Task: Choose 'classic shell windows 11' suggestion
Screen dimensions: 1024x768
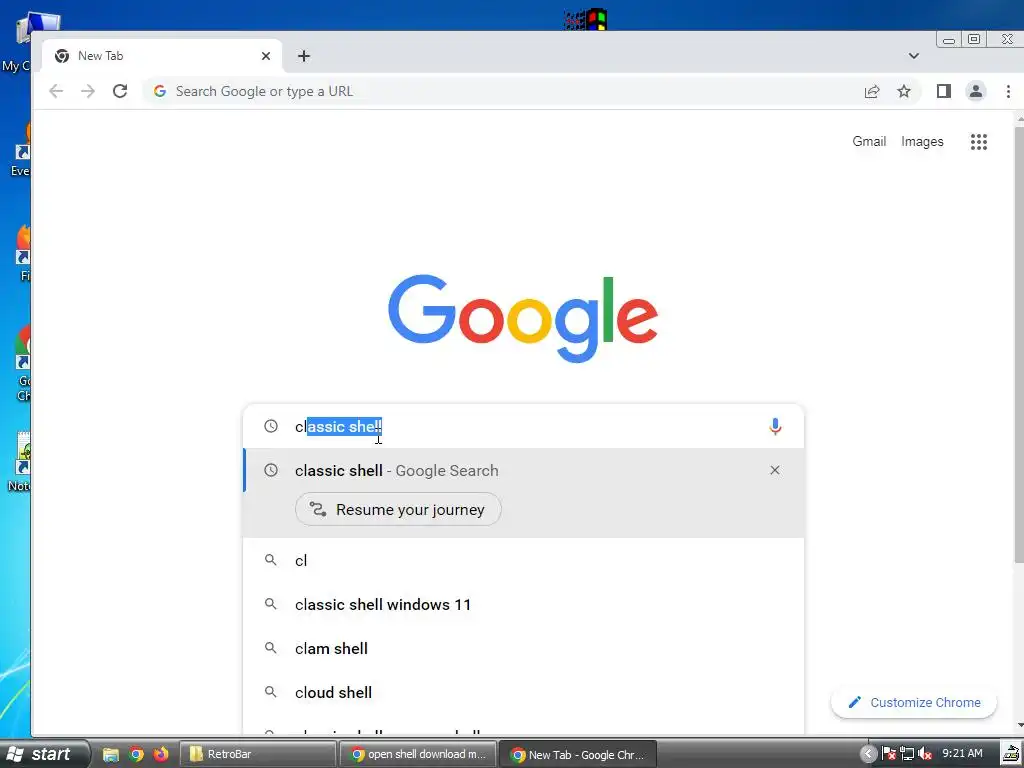Action: click(x=523, y=605)
